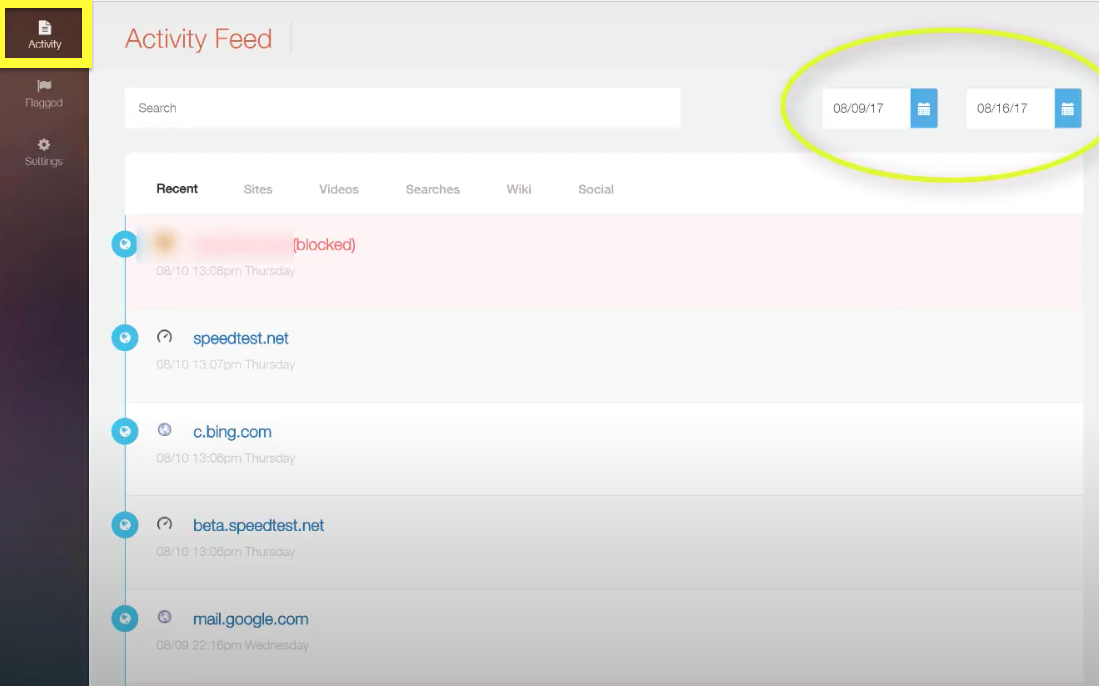Open calendar picker for 08/09/17 start date
The width and height of the screenshot is (1099, 686).
[x=924, y=109]
